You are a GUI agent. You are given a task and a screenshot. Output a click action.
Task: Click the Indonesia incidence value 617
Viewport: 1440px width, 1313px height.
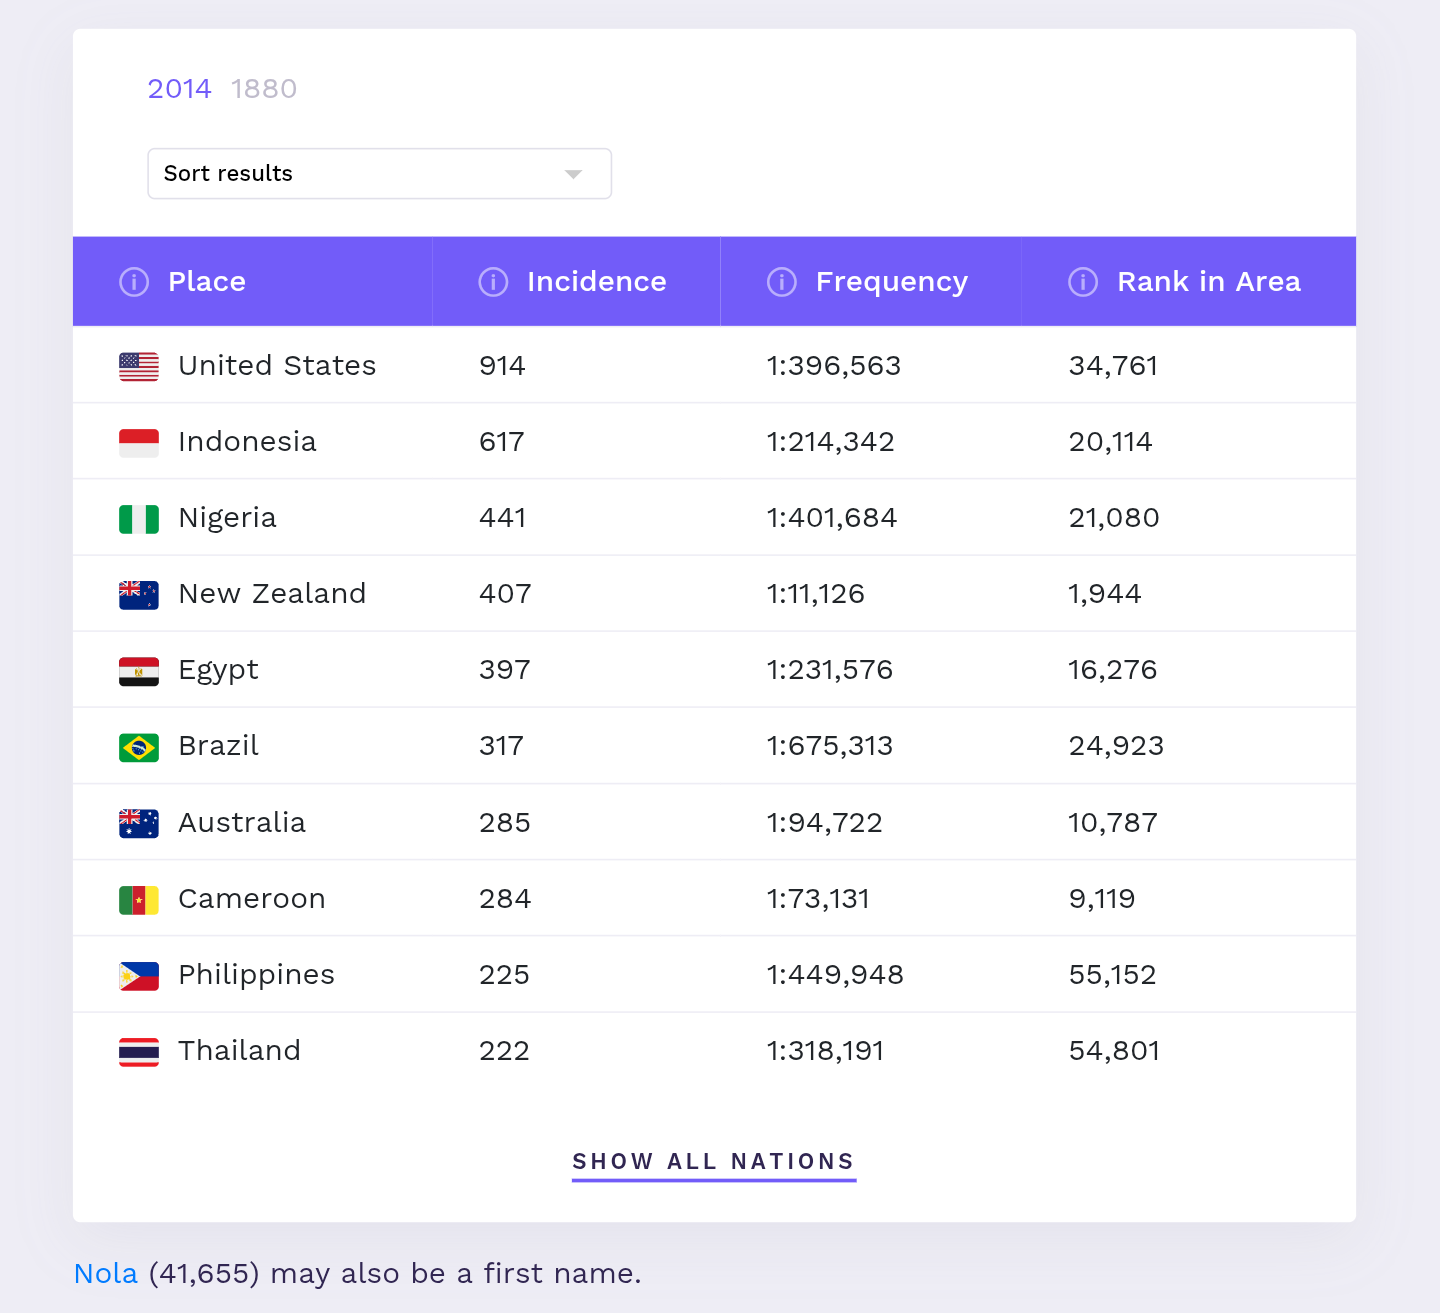502,442
